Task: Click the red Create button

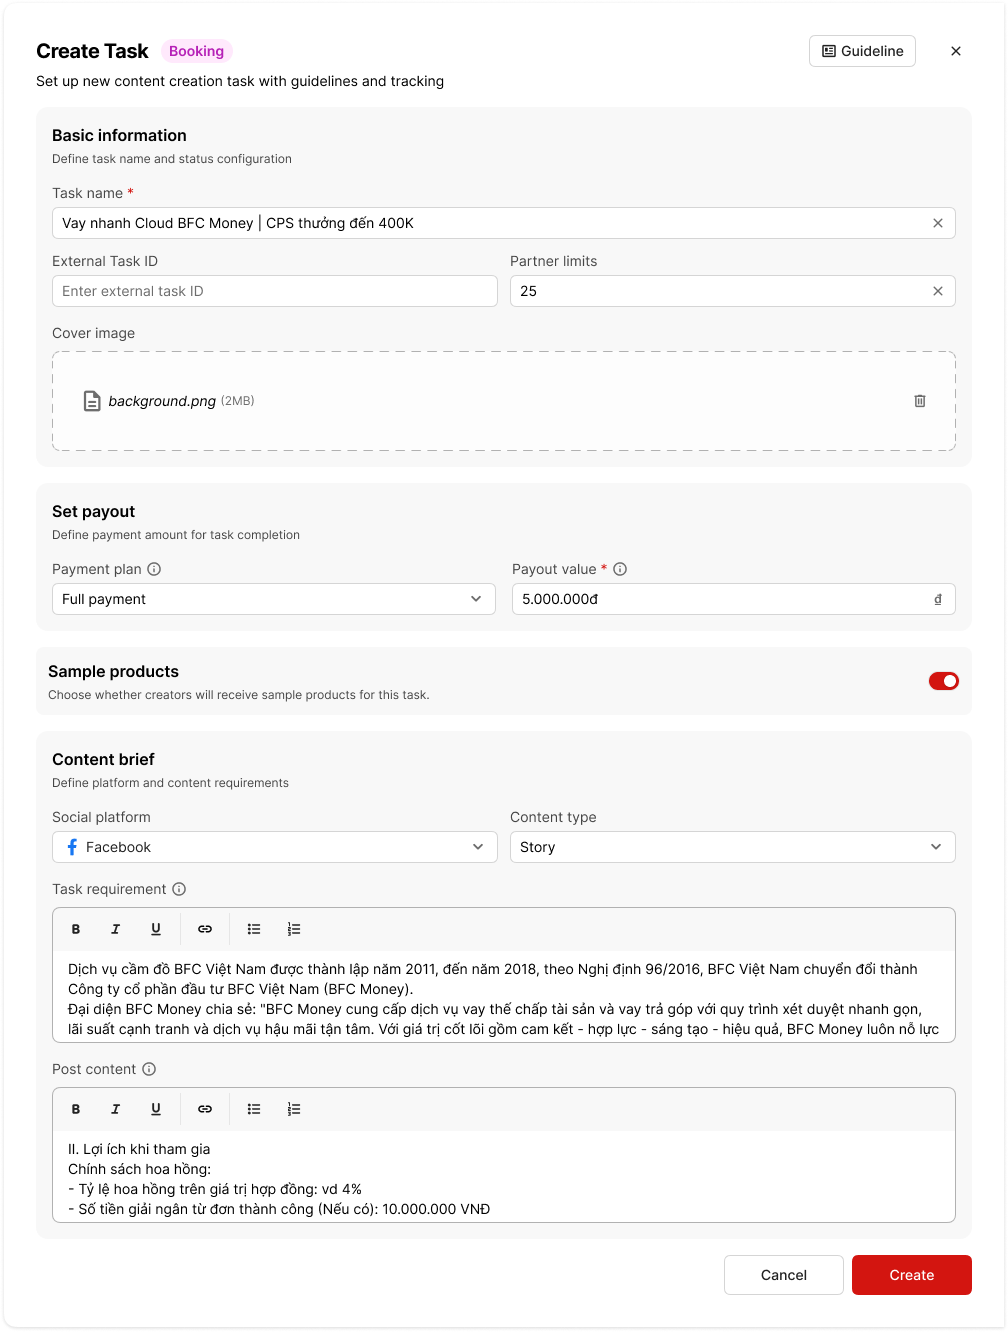Action: pyautogui.click(x=911, y=1275)
